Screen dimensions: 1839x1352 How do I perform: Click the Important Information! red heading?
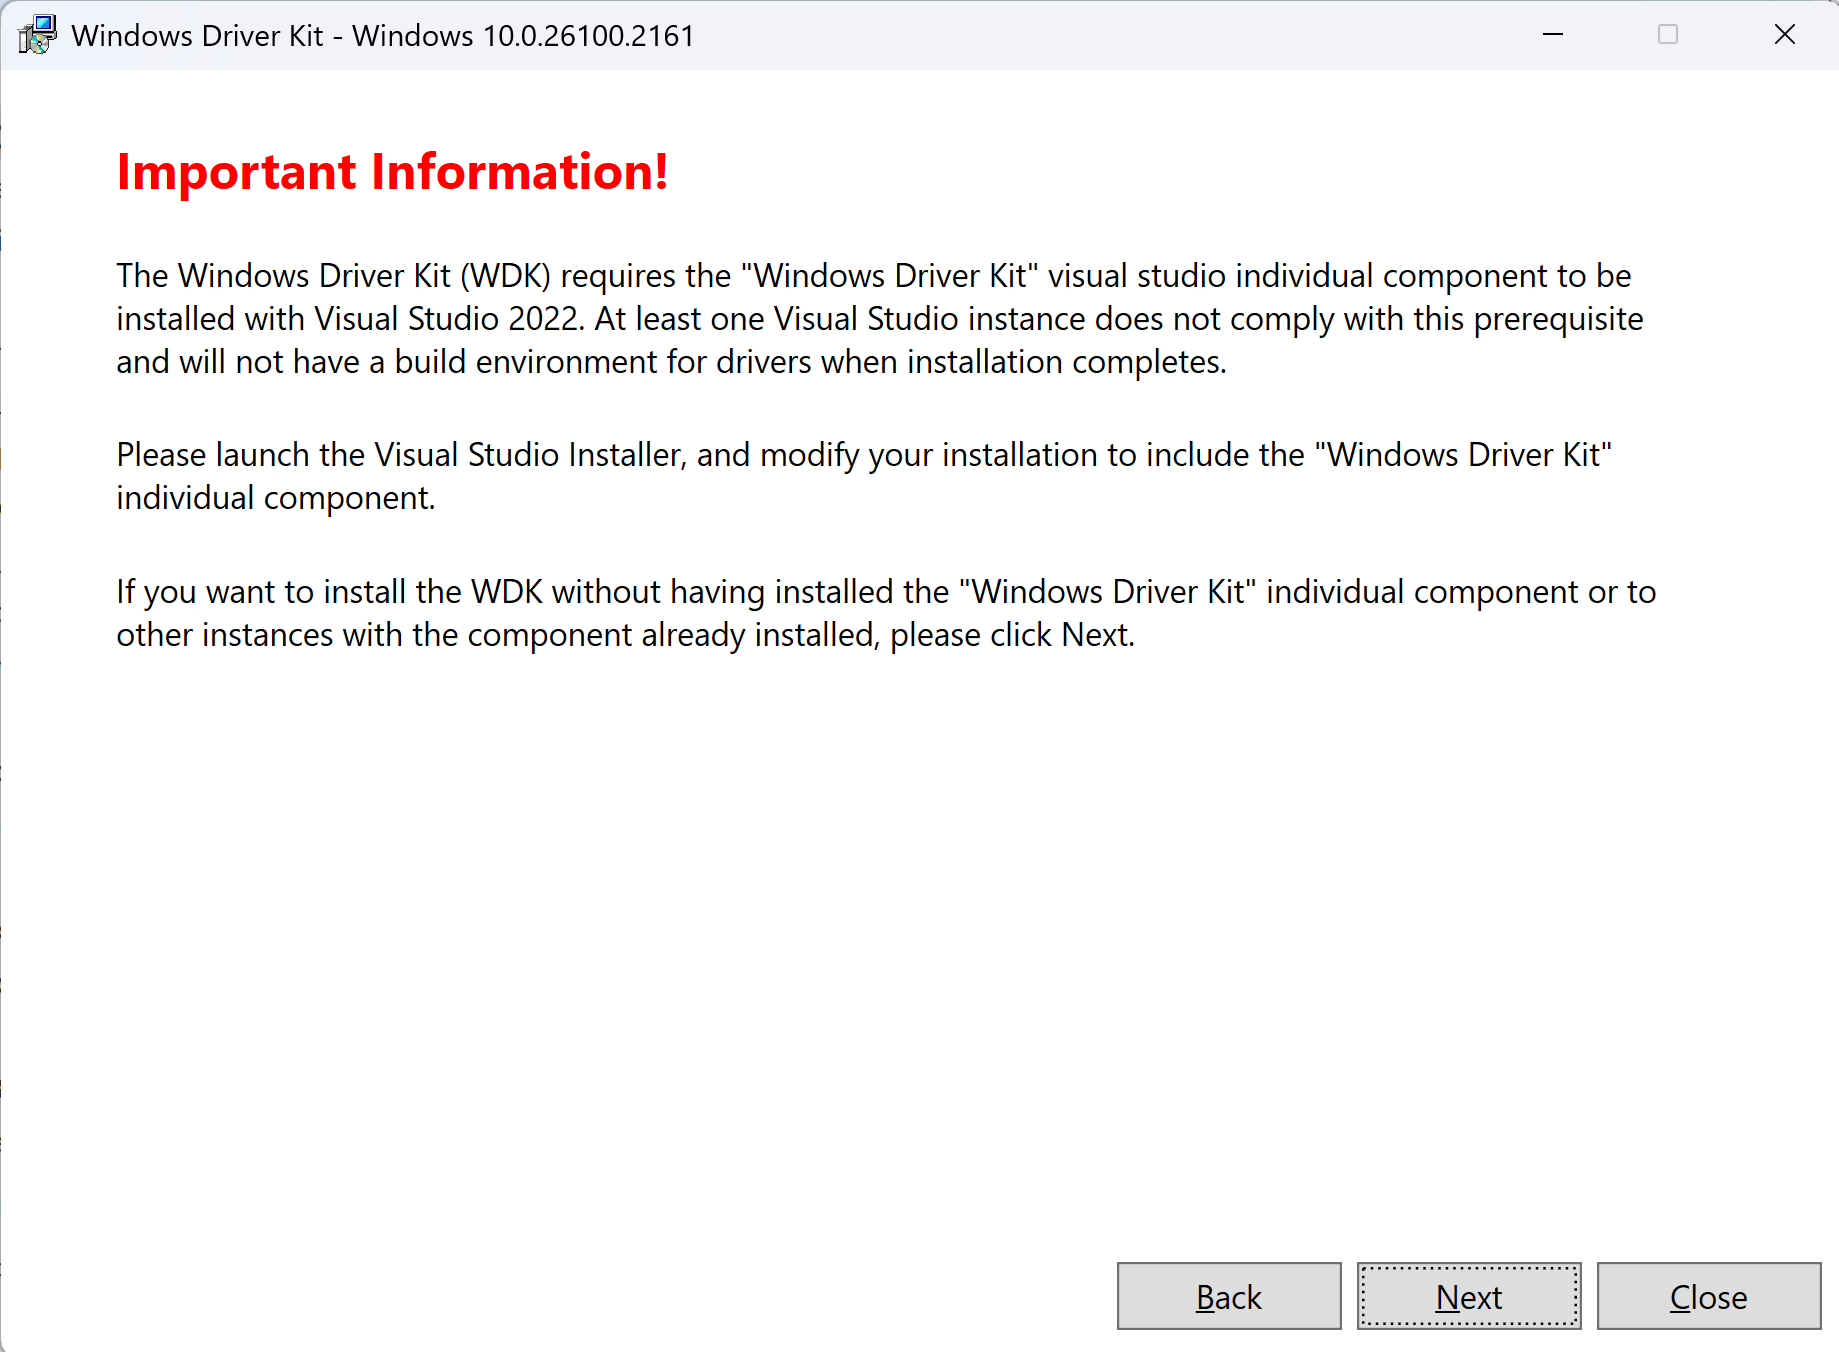click(393, 171)
